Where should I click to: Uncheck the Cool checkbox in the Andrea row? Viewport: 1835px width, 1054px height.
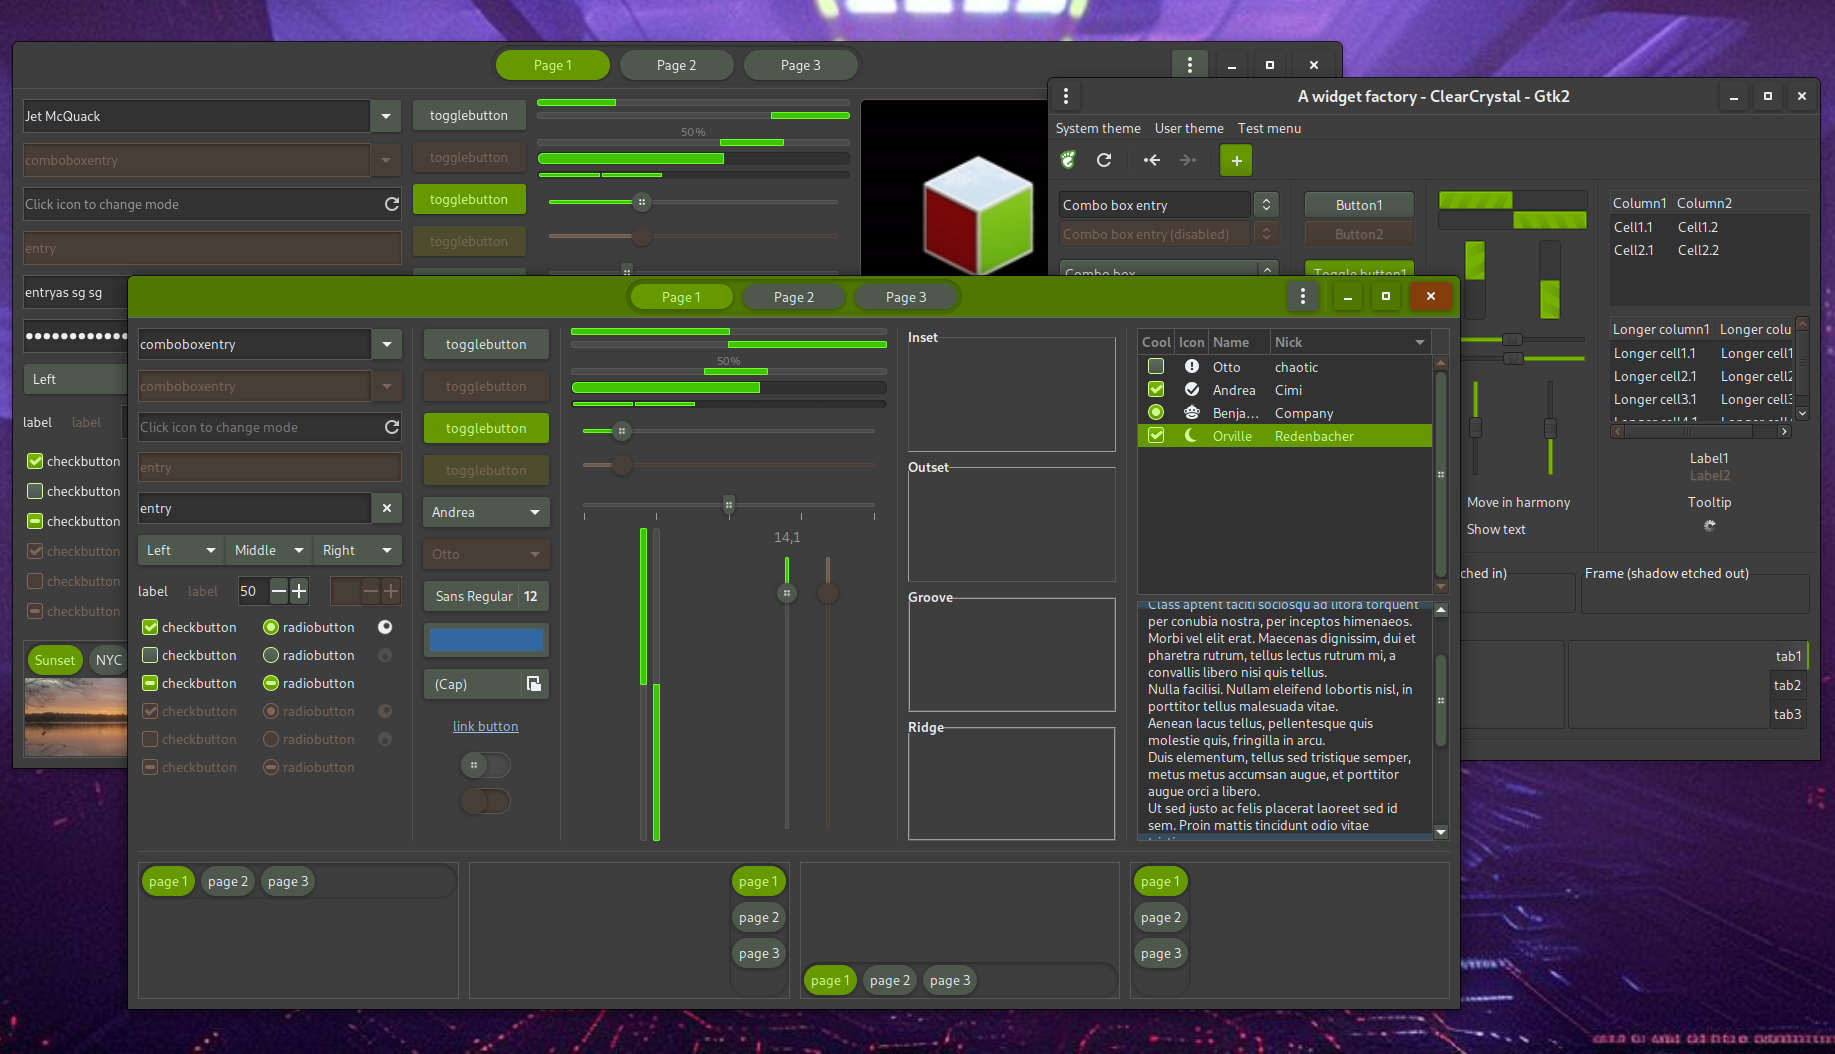[x=1156, y=390]
